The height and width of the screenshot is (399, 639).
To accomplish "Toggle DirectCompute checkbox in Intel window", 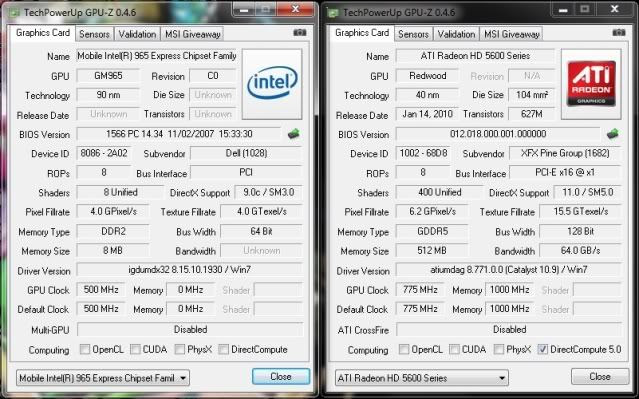I will click(223, 349).
